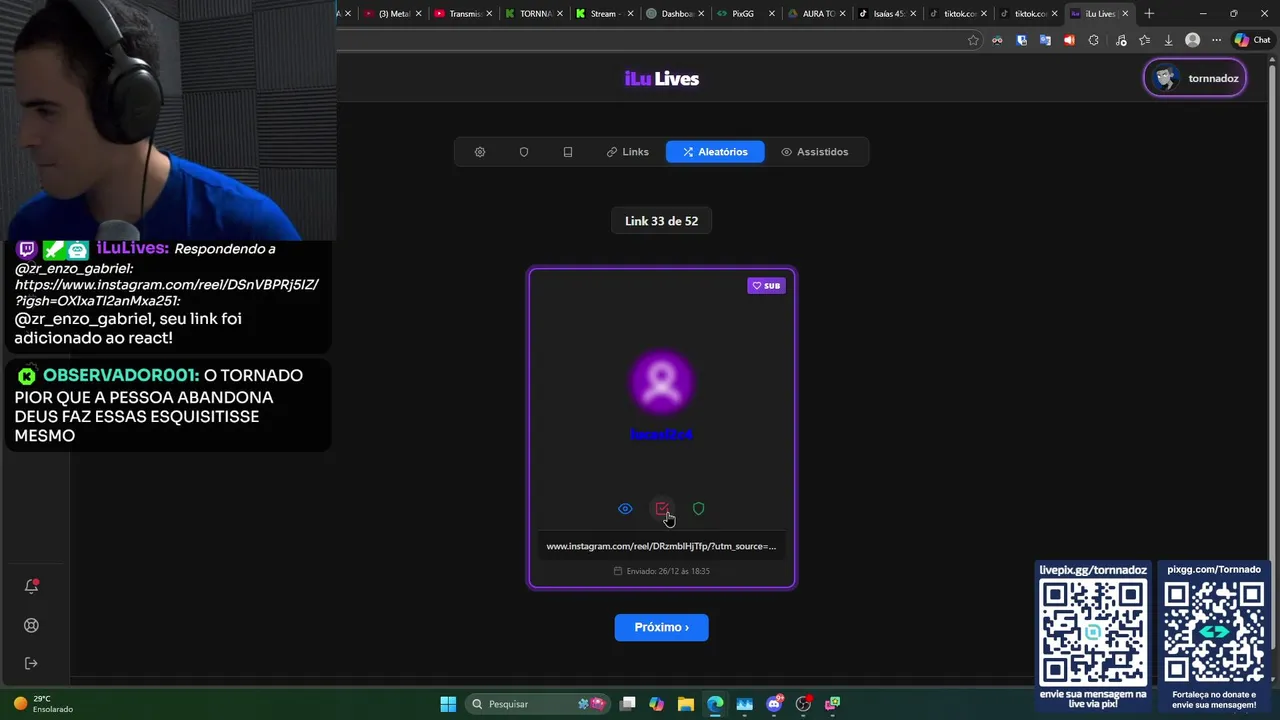The height and width of the screenshot is (720, 1280).
Task: Click the green shield icon on the link card
Action: pos(699,509)
